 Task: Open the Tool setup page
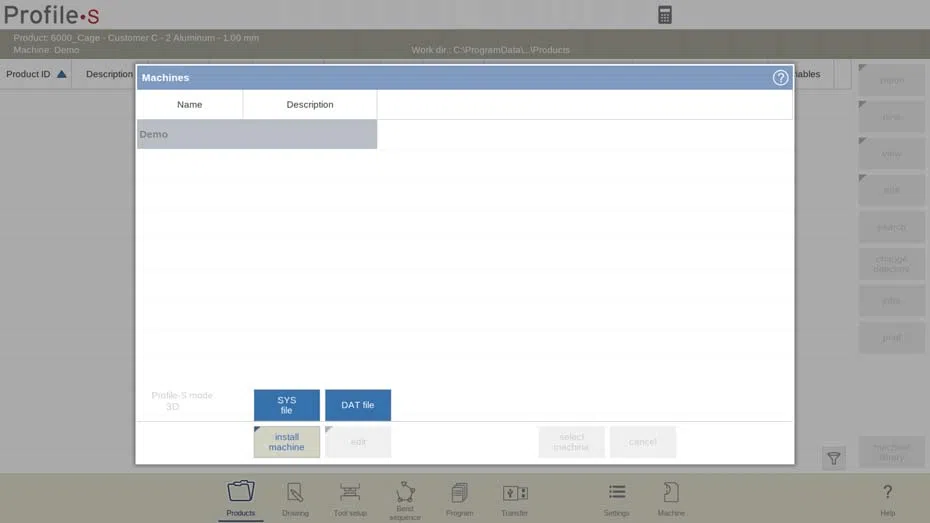point(350,499)
